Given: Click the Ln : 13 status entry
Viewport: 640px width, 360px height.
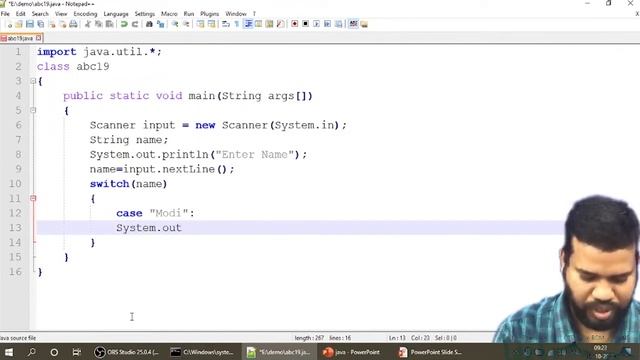Looking at the screenshot, I should click(397, 338).
